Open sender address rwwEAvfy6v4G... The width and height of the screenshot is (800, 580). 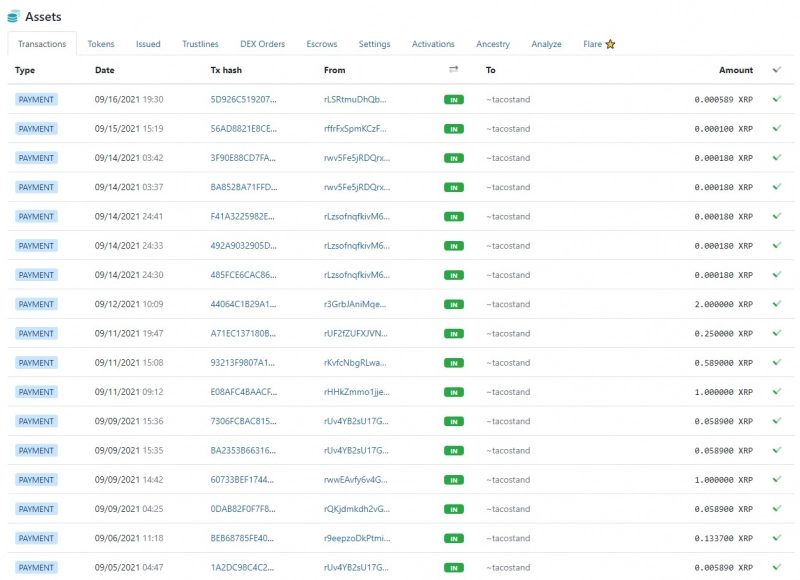click(x=355, y=480)
